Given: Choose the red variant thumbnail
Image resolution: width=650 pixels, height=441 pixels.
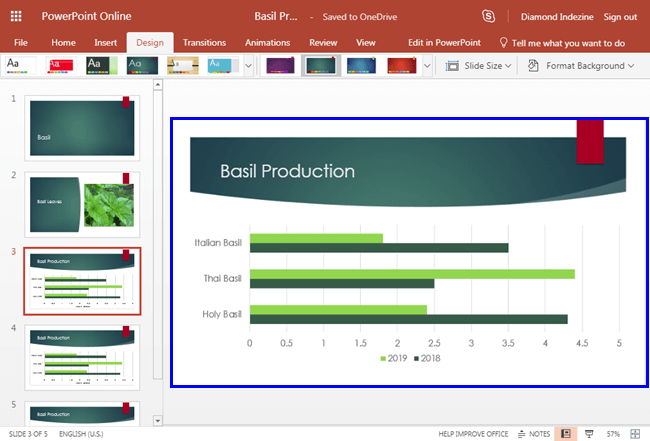Looking at the screenshot, I should point(401,66).
